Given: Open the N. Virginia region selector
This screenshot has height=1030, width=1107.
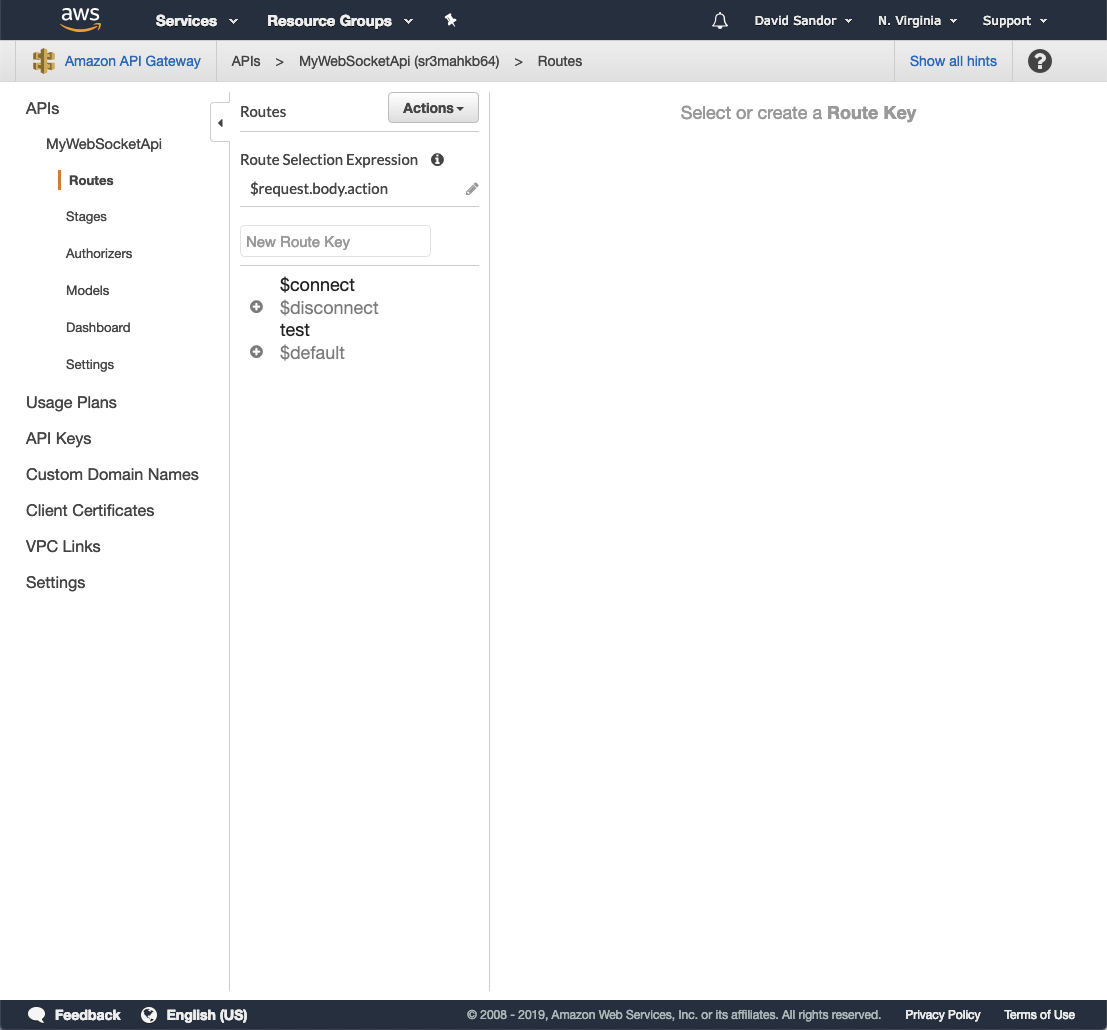Looking at the screenshot, I should 917,20.
